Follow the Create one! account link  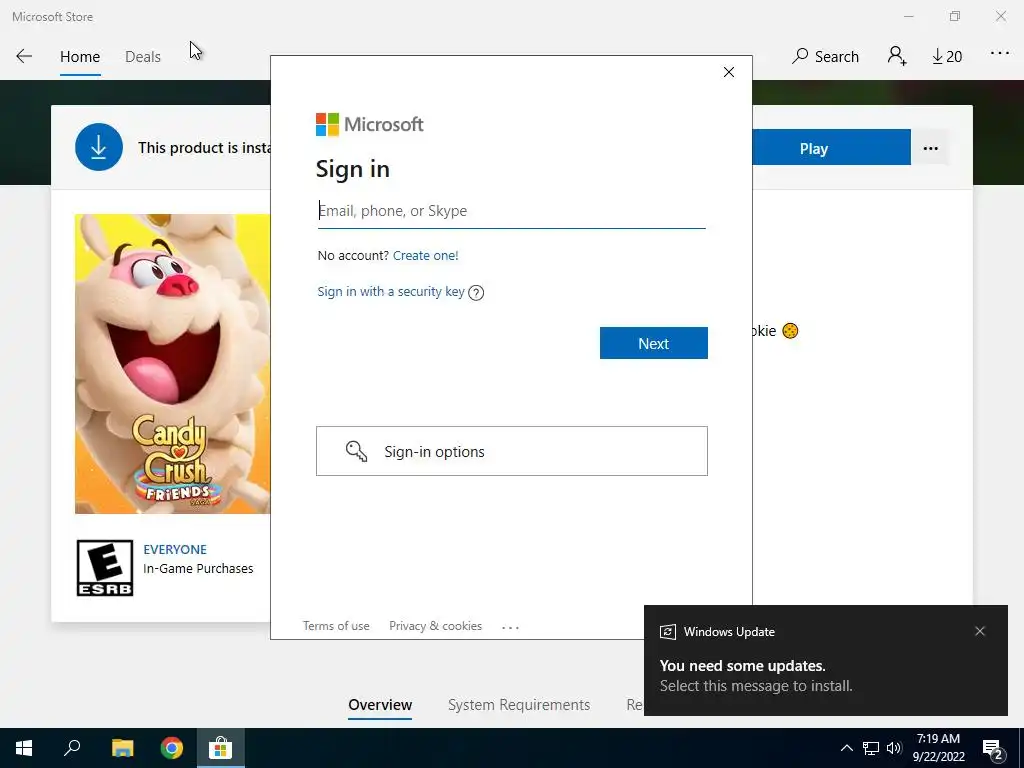point(426,255)
